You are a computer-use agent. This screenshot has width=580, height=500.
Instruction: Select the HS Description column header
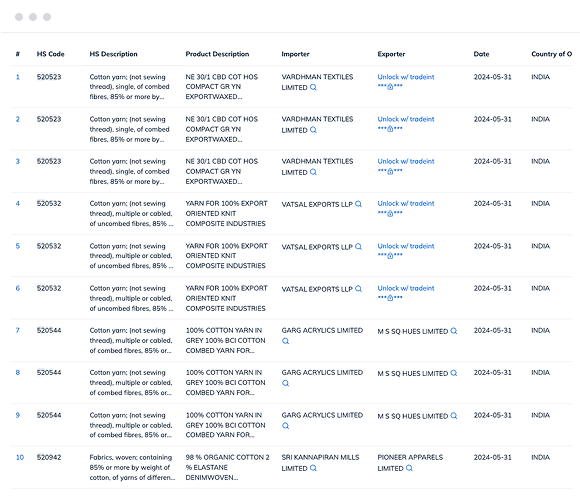[x=113, y=54]
